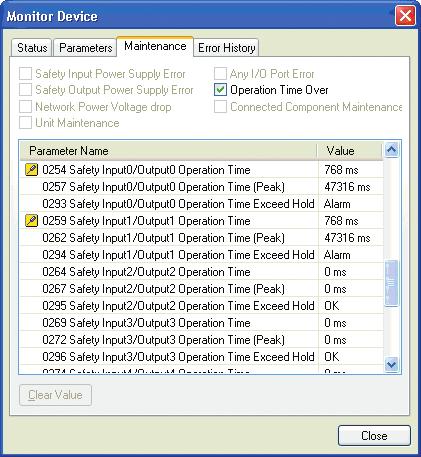Viewport: 421px width, 457px height.
Task: Select row 0269 Safety Input3/Output3 Operation Time
Action: (202, 323)
